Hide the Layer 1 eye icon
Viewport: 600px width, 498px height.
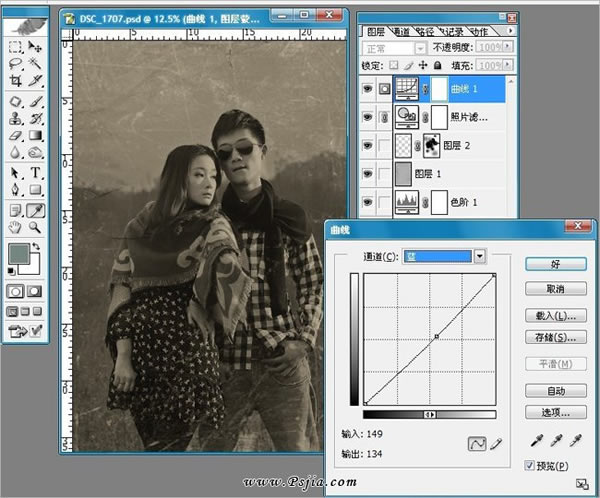367,173
